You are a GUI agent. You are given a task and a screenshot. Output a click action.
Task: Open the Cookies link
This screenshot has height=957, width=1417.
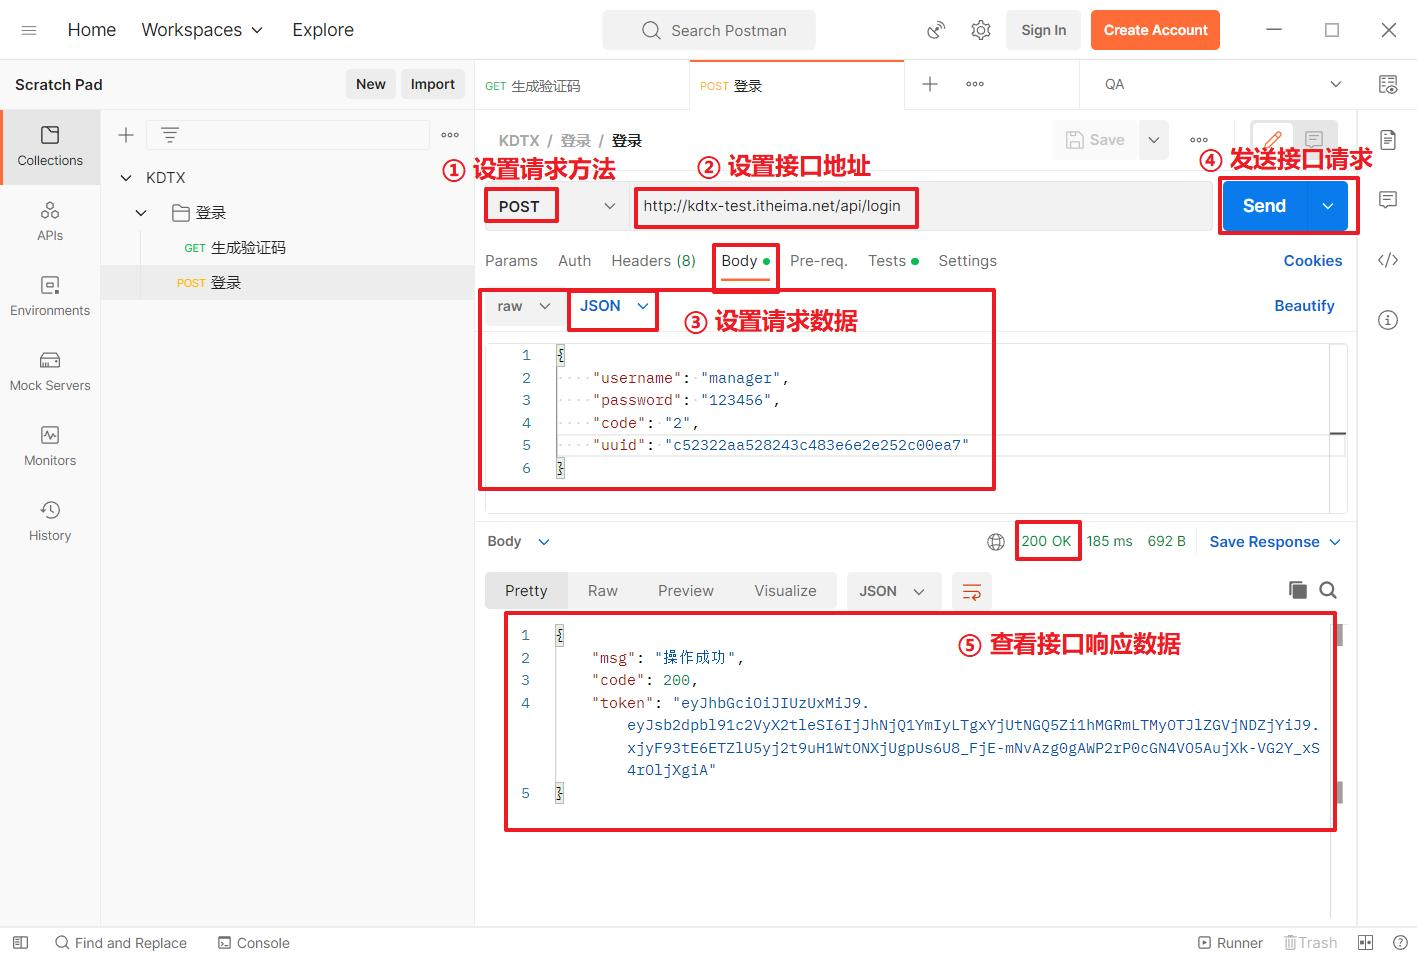coord(1312,261)
